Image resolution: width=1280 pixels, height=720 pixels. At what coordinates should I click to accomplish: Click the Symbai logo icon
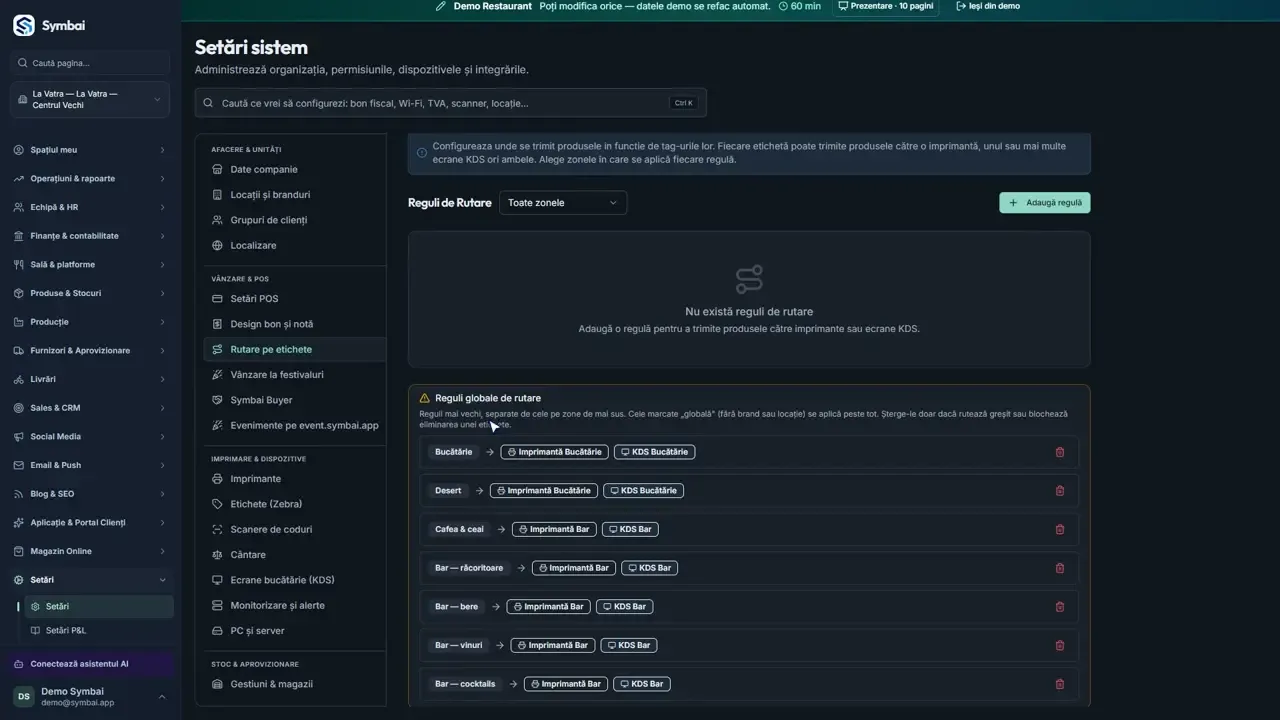tap(23, 26)
